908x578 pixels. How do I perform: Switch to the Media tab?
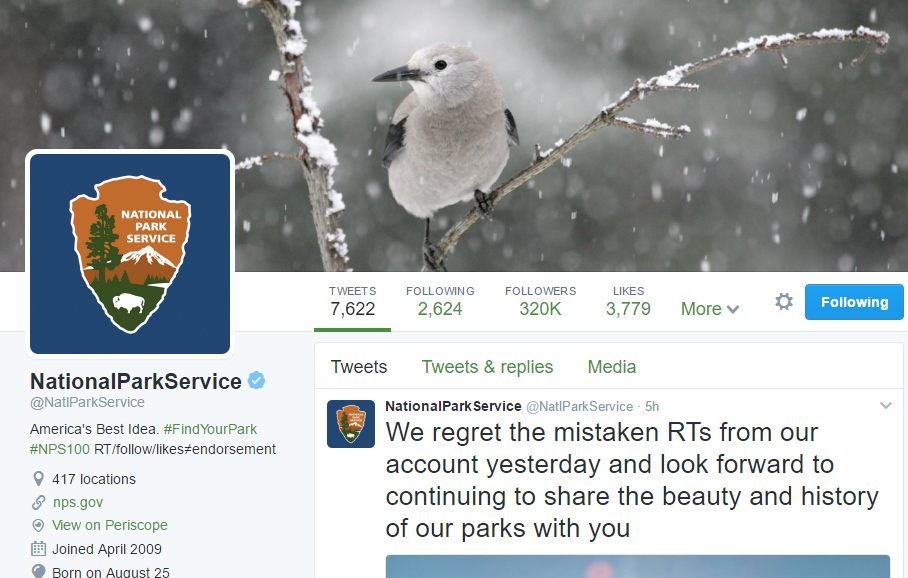pos(611,367)
